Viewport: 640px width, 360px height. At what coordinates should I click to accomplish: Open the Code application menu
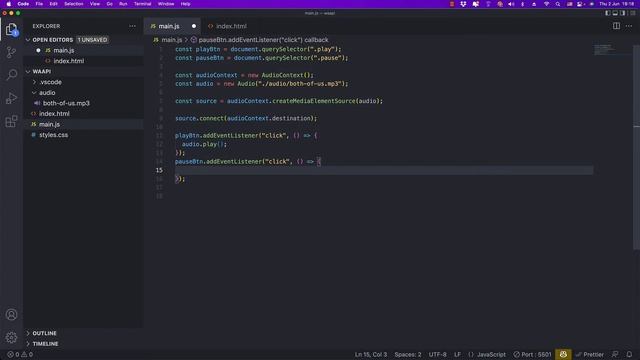[x=23, y=4]
